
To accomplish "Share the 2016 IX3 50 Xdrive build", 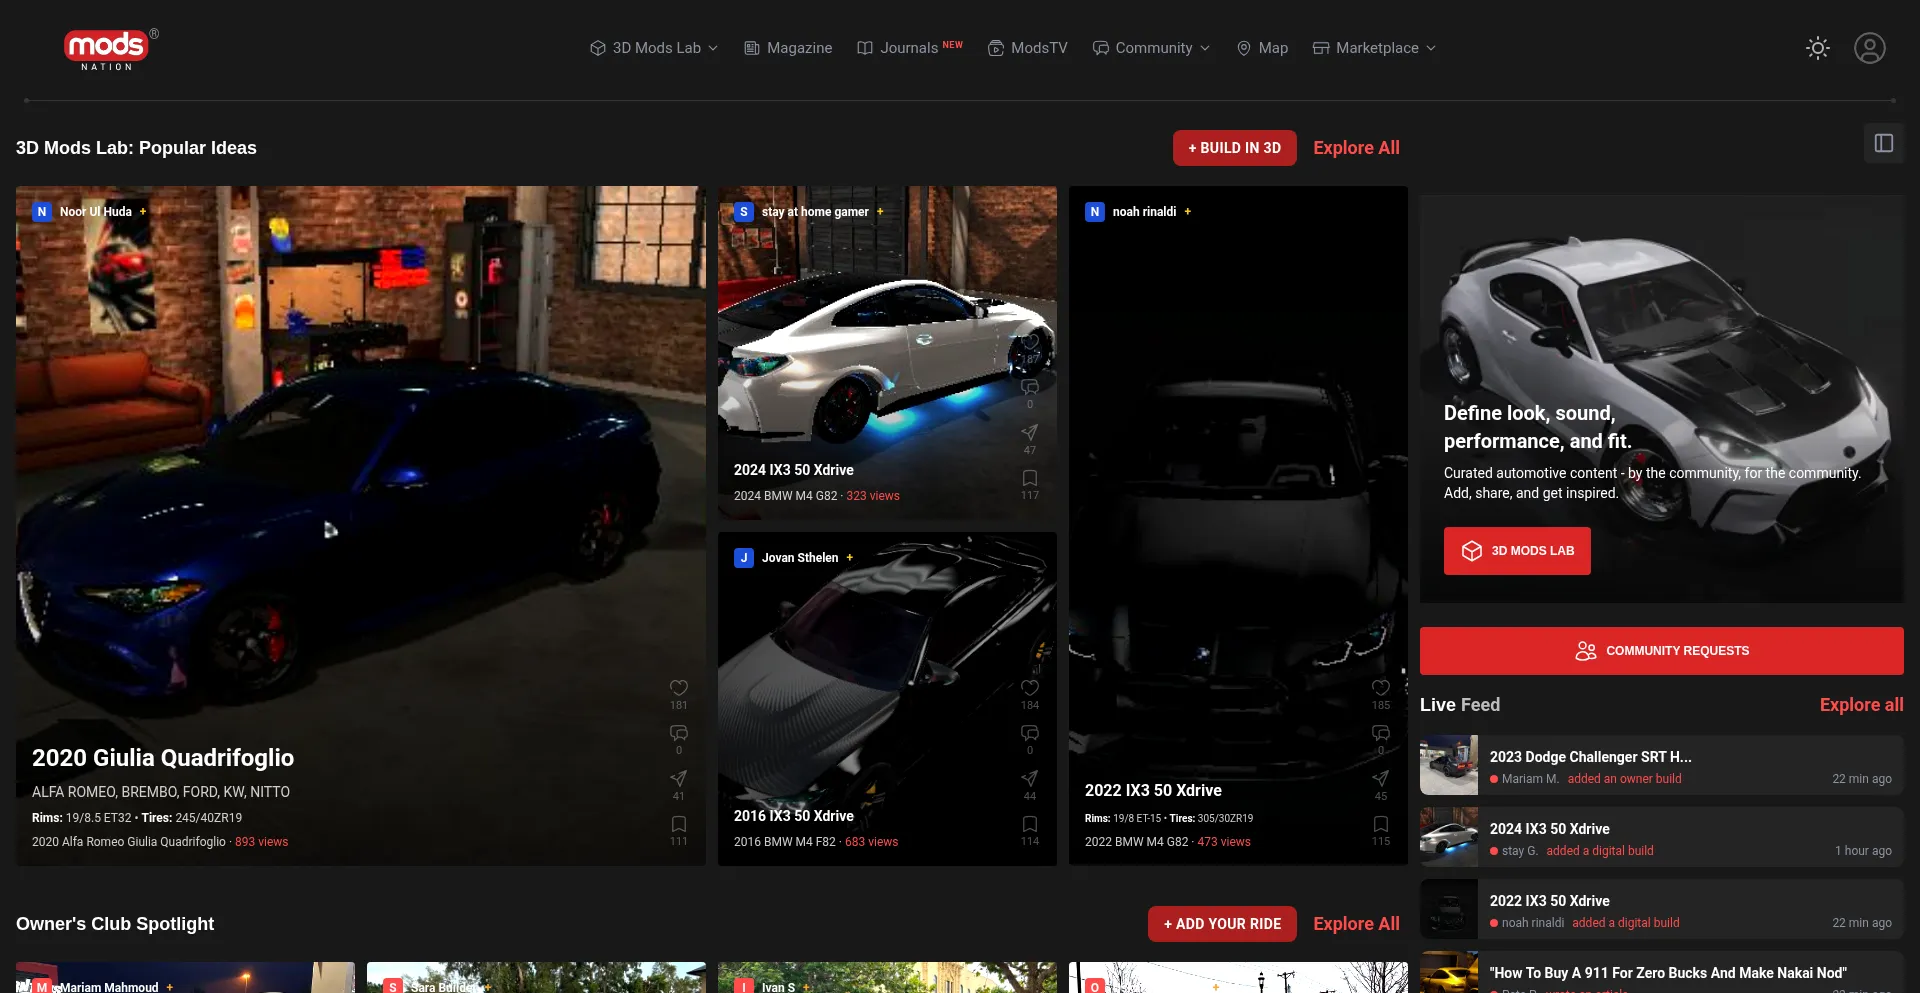I will click(x=1030, y=778).
